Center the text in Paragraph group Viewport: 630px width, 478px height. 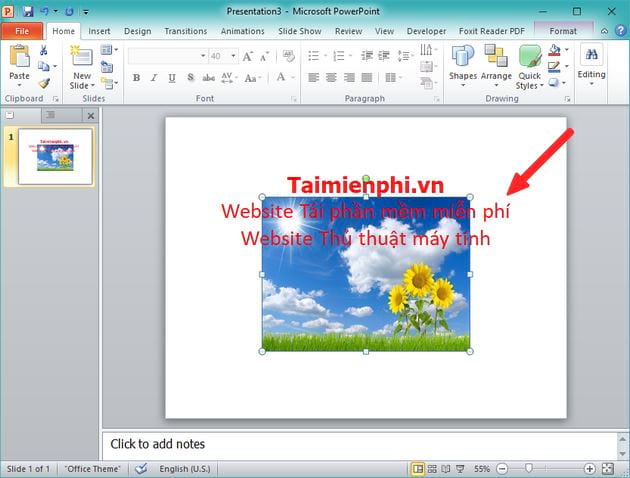(331, 78)
